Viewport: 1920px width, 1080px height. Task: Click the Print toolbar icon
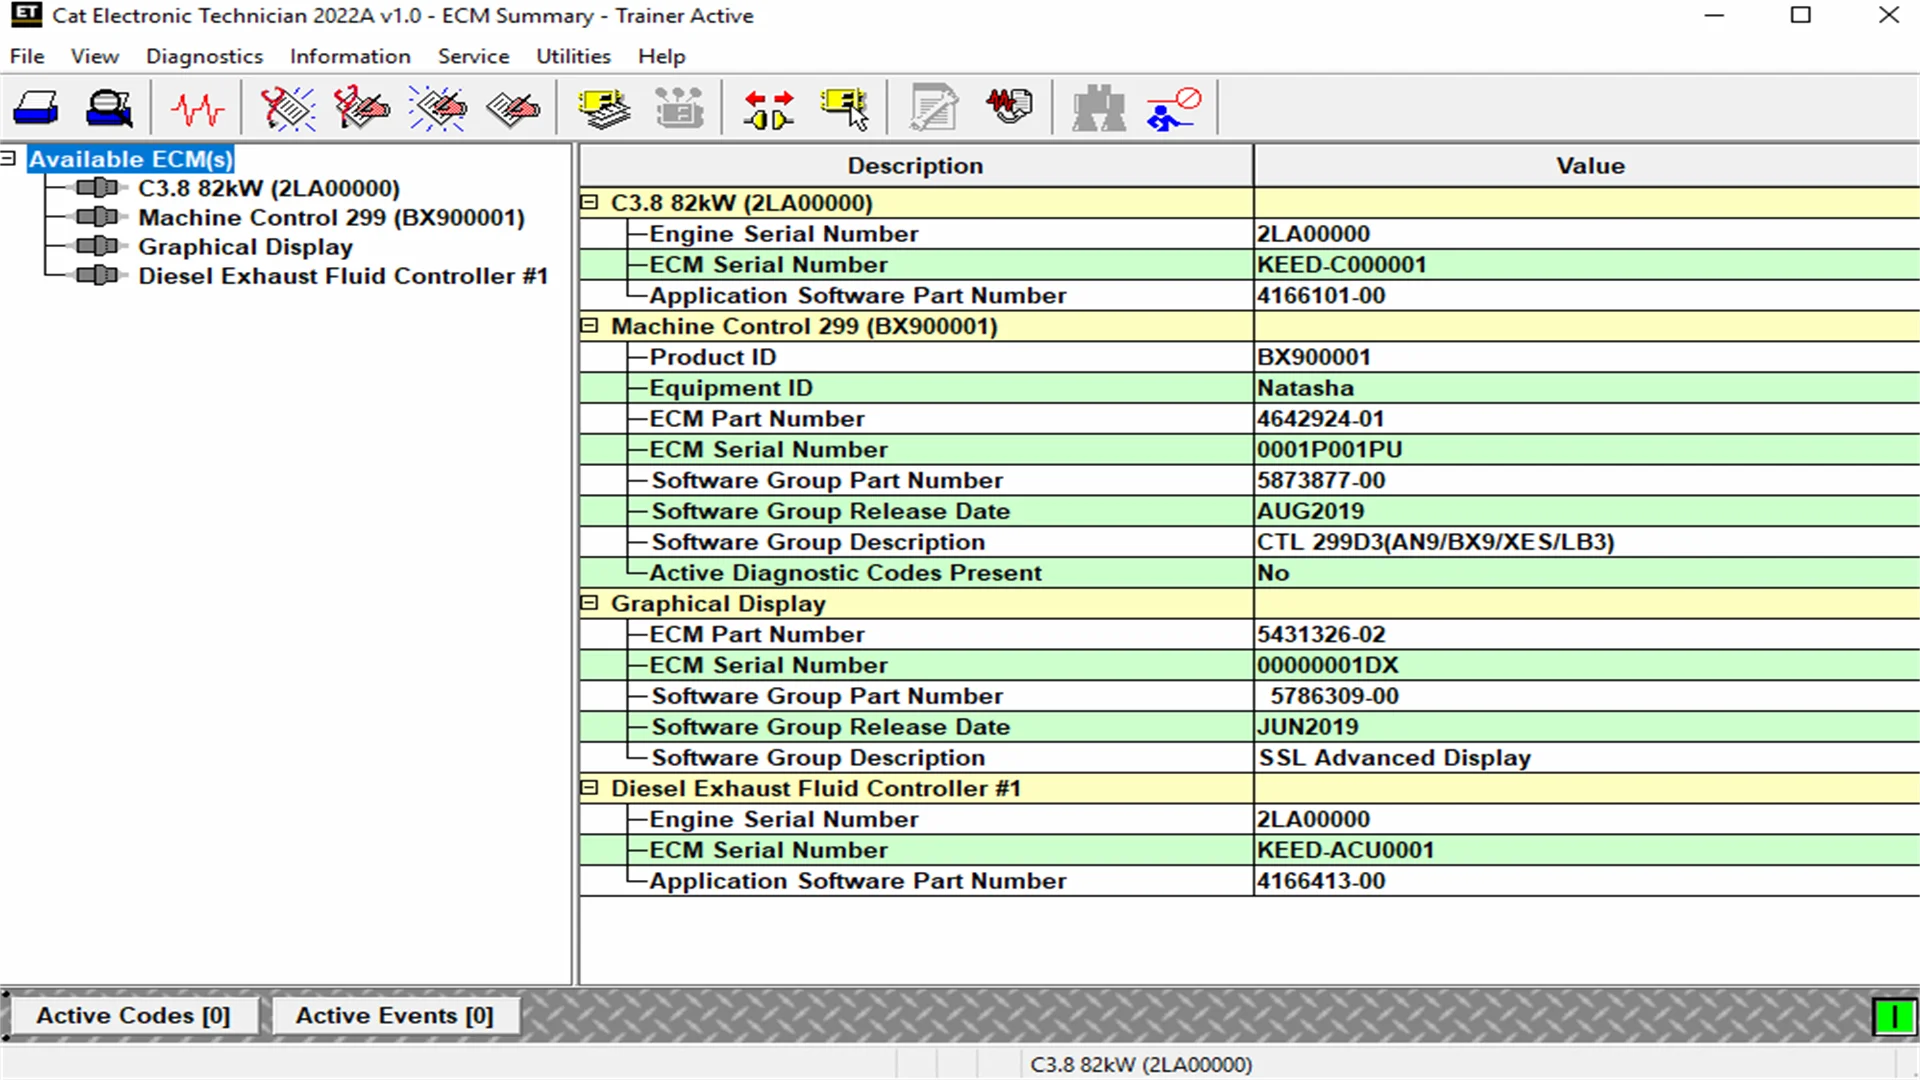(x=36, y=108)
